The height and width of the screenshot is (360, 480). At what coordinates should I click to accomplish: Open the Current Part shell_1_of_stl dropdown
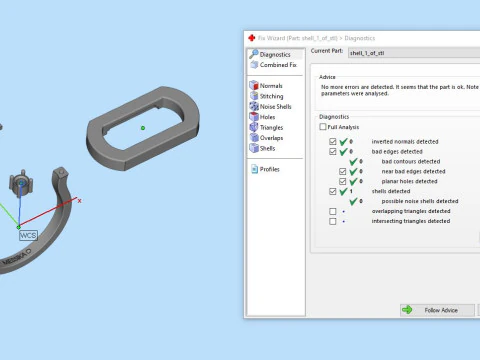pos(414,53)
